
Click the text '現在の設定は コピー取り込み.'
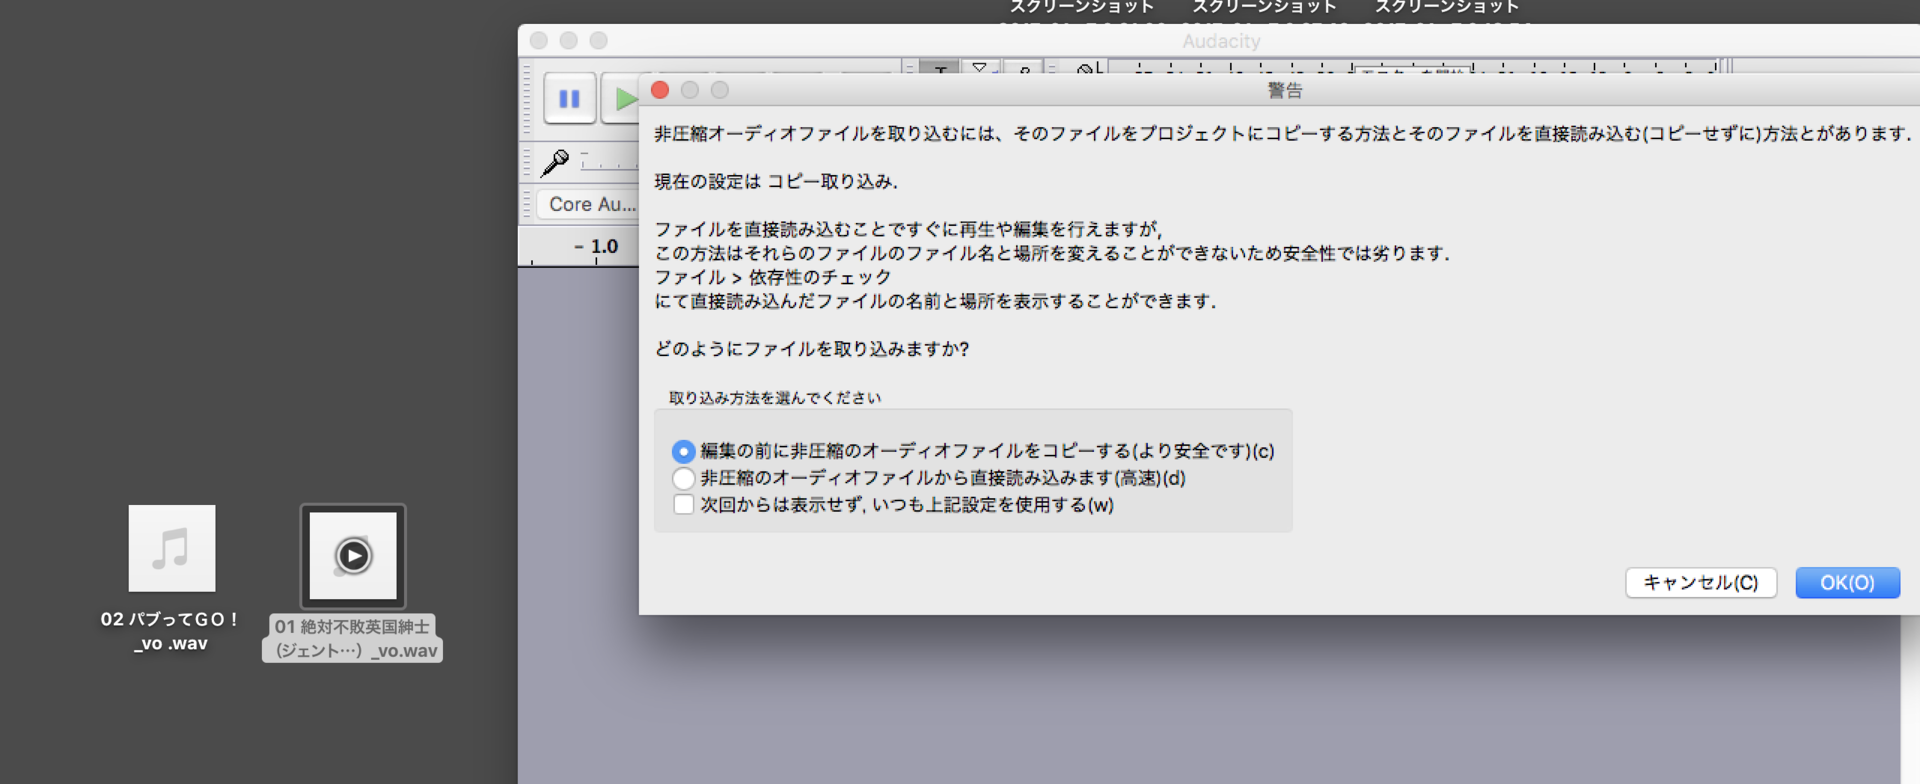tap(776, 181)
